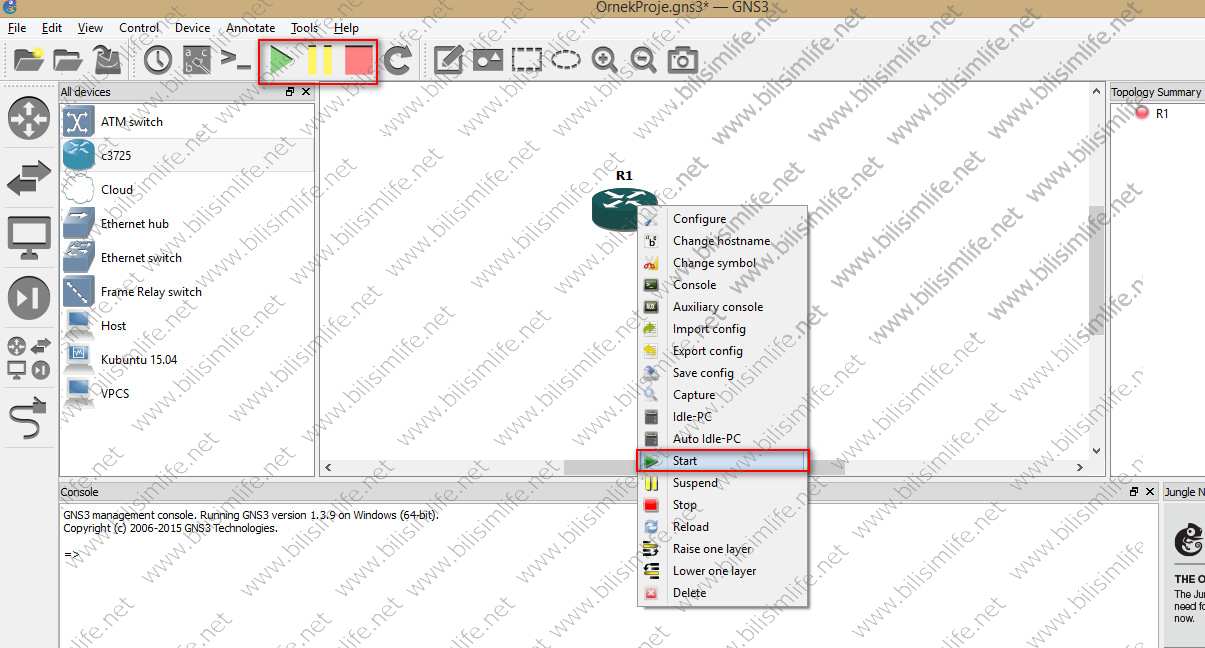Select Kubuntu 15.04 in the devices list
This screenshot has height=648, width=1205.
[187, 360]
